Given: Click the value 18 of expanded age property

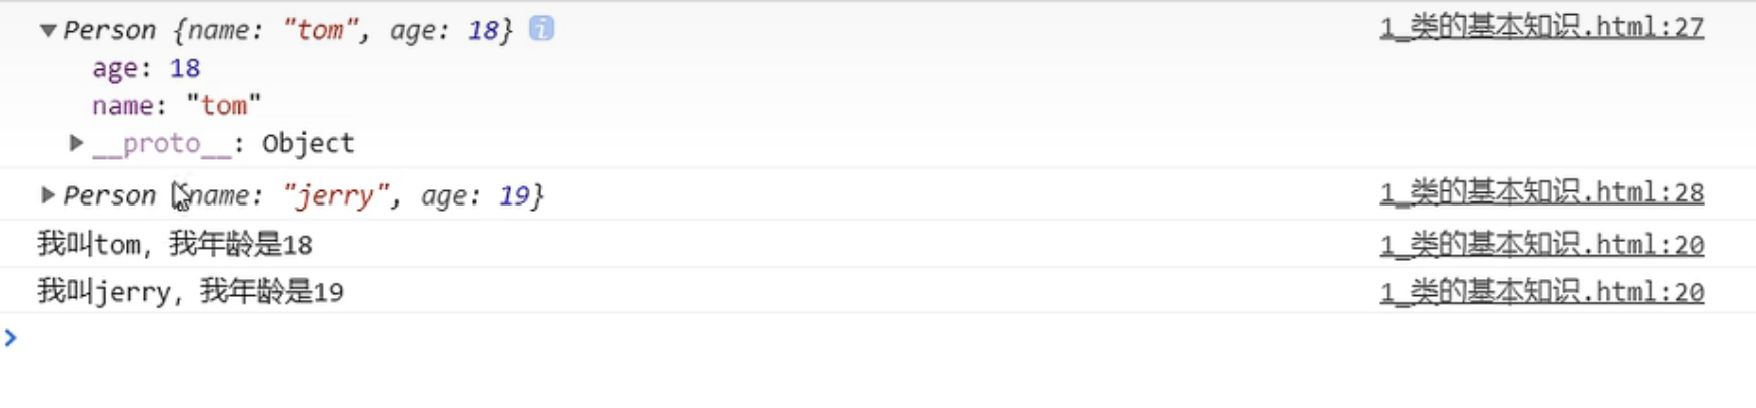Looking at the screenshot, I should click(x=185, y=68).
